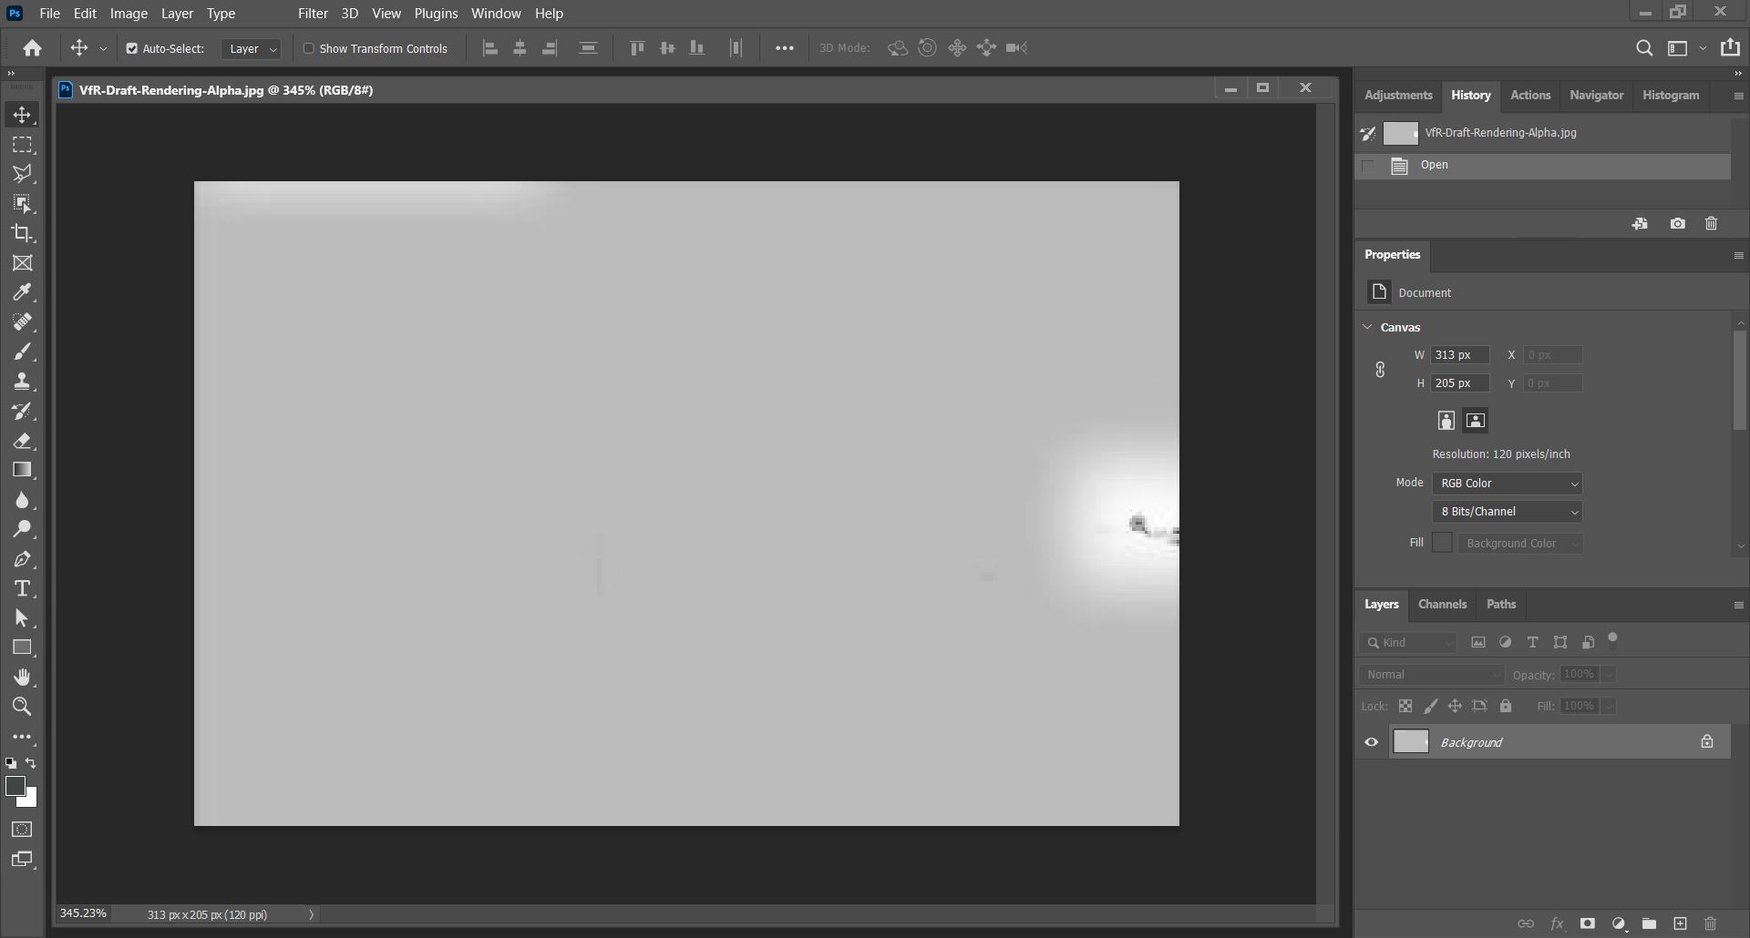Add a layer mask to the layer
The height and width of the screenshot is (938, 1750).
(1587, 924)
